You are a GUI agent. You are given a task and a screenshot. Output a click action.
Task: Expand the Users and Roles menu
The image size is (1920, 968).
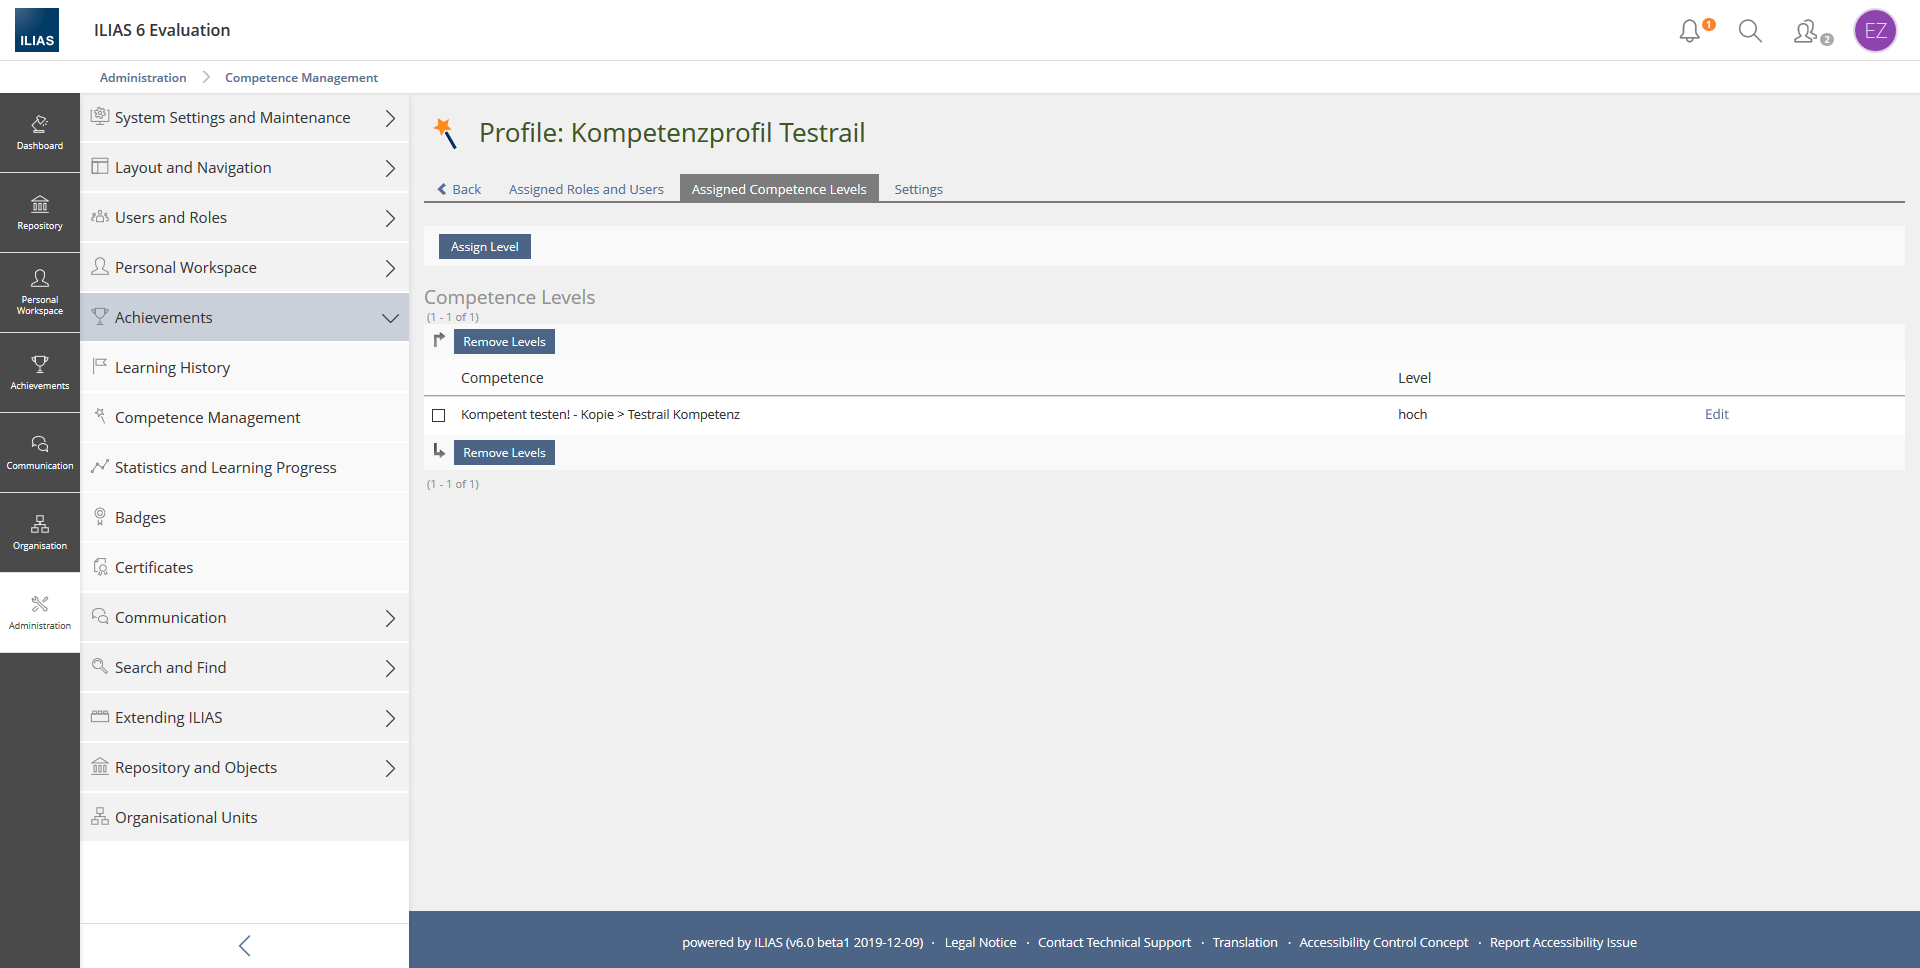(x=245, y=218)
